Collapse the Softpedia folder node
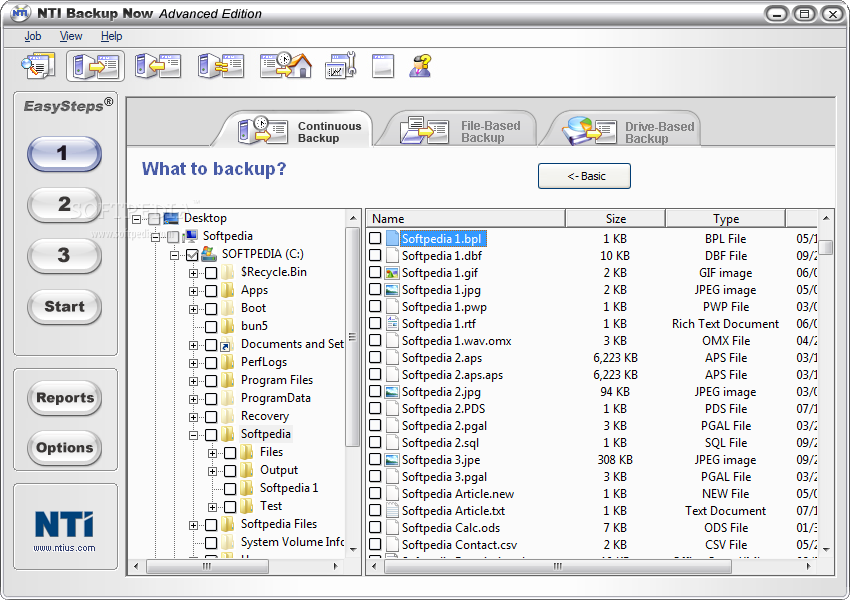The image size is (851, 601). (193, 435)
